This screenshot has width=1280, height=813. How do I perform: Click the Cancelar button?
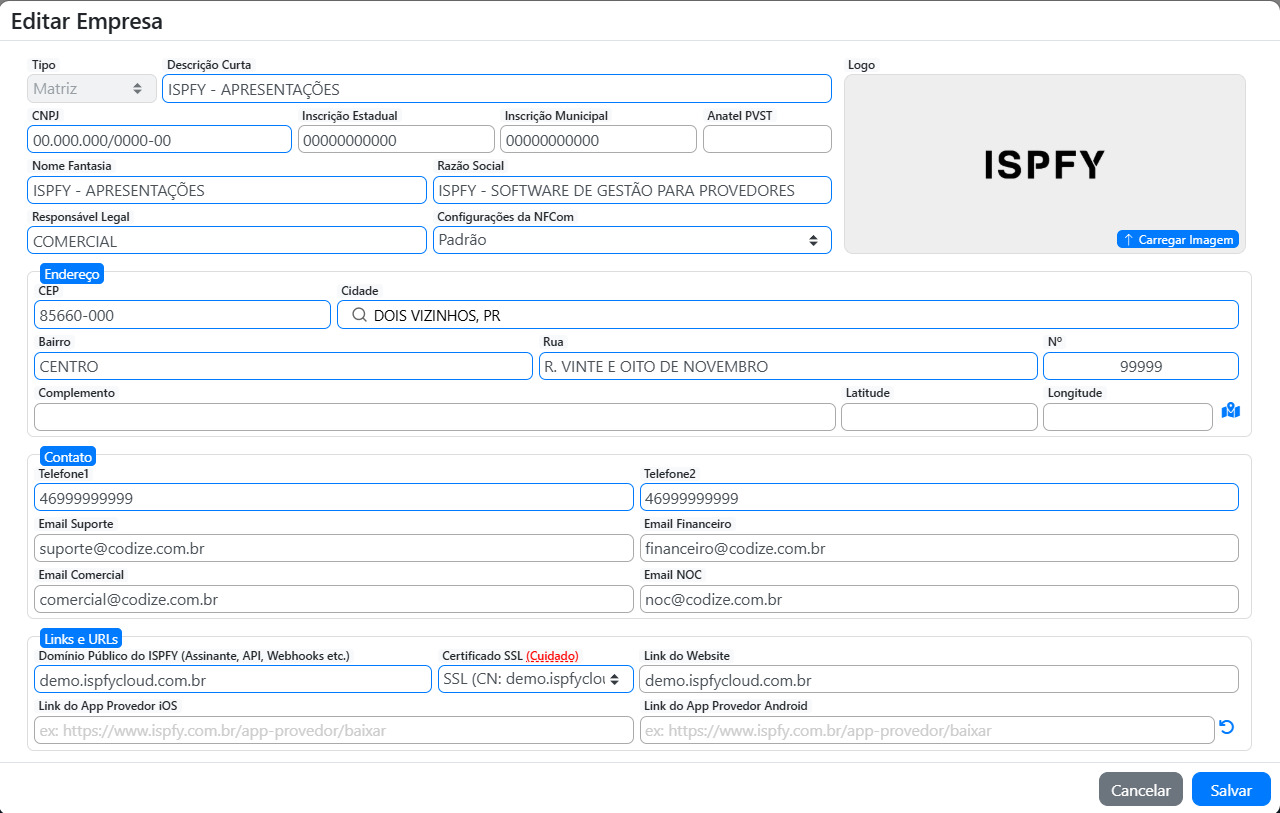[x=1140, y=789]
